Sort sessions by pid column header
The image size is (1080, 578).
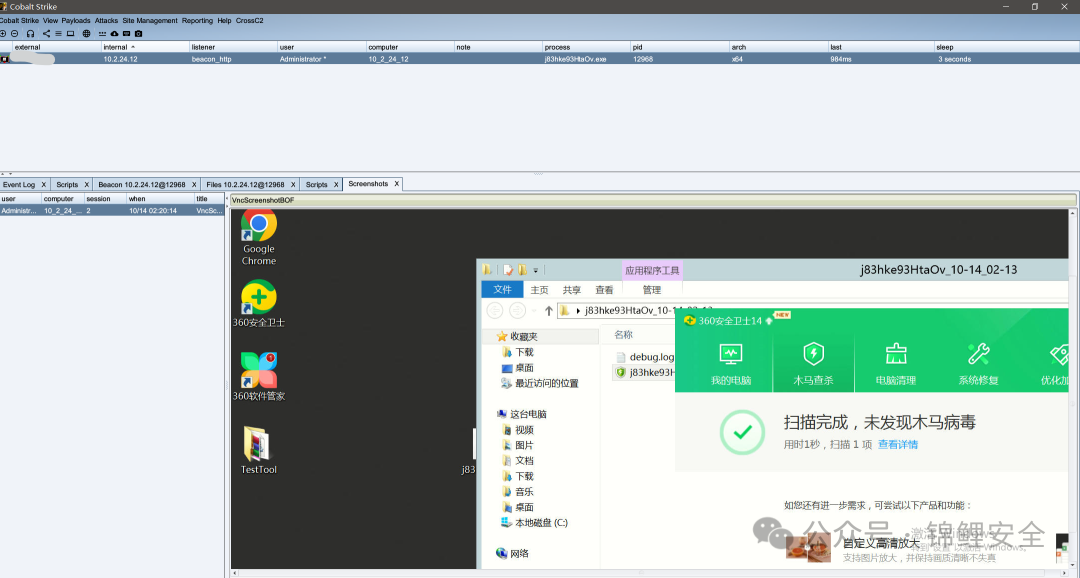(x=680, y=47)
